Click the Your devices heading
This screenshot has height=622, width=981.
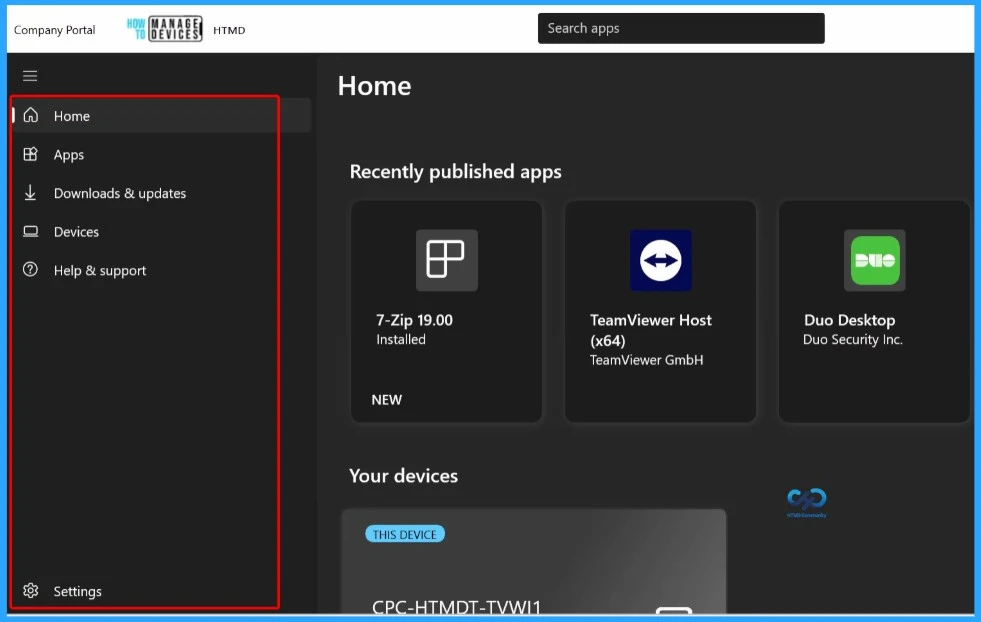coord(404,476)
